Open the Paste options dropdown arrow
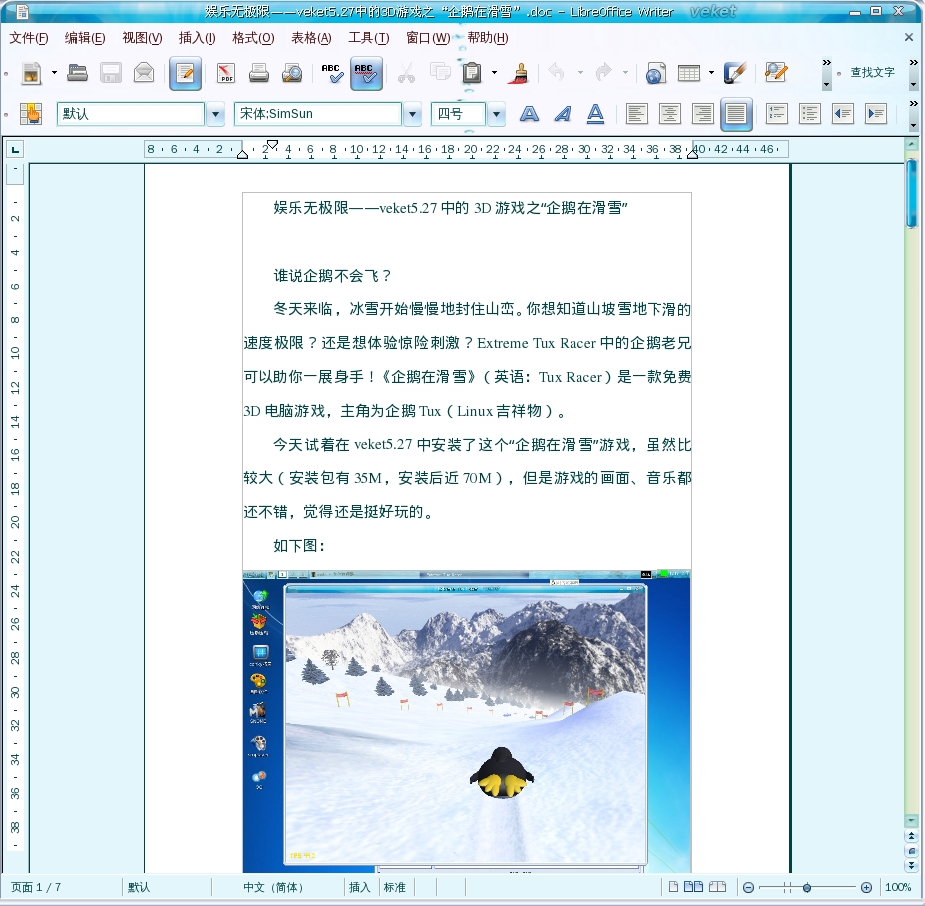Screen dimensions: 925x906 tap(494, 73)
